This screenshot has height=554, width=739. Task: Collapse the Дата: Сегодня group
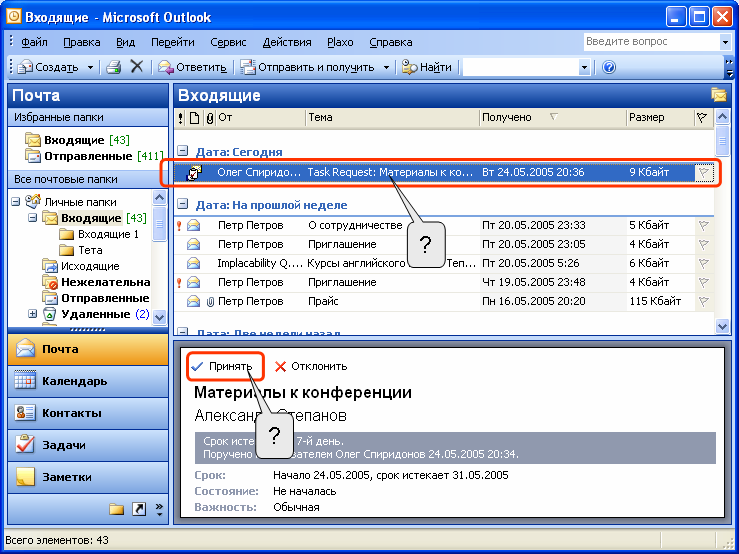pos(182,151)
